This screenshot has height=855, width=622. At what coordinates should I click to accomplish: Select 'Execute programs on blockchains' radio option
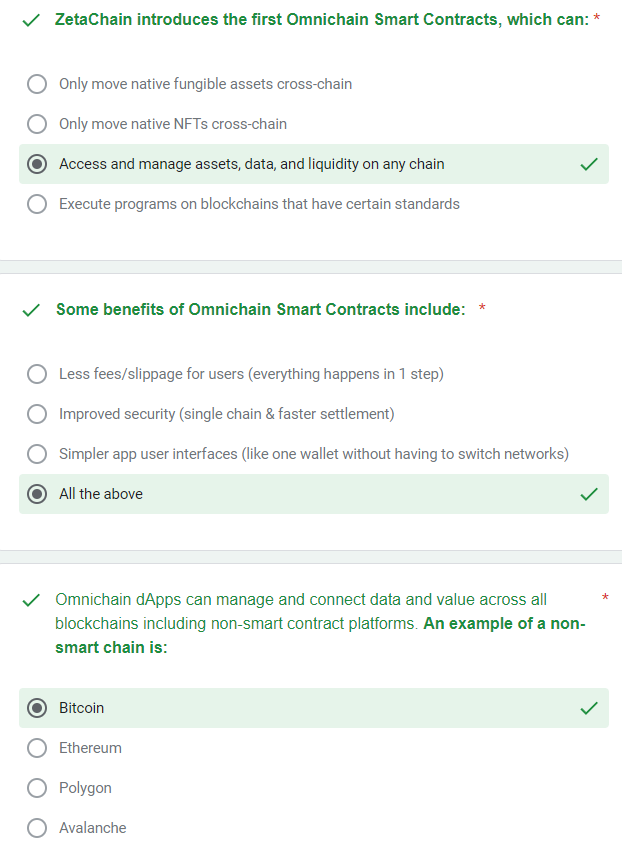coord(37,204)
